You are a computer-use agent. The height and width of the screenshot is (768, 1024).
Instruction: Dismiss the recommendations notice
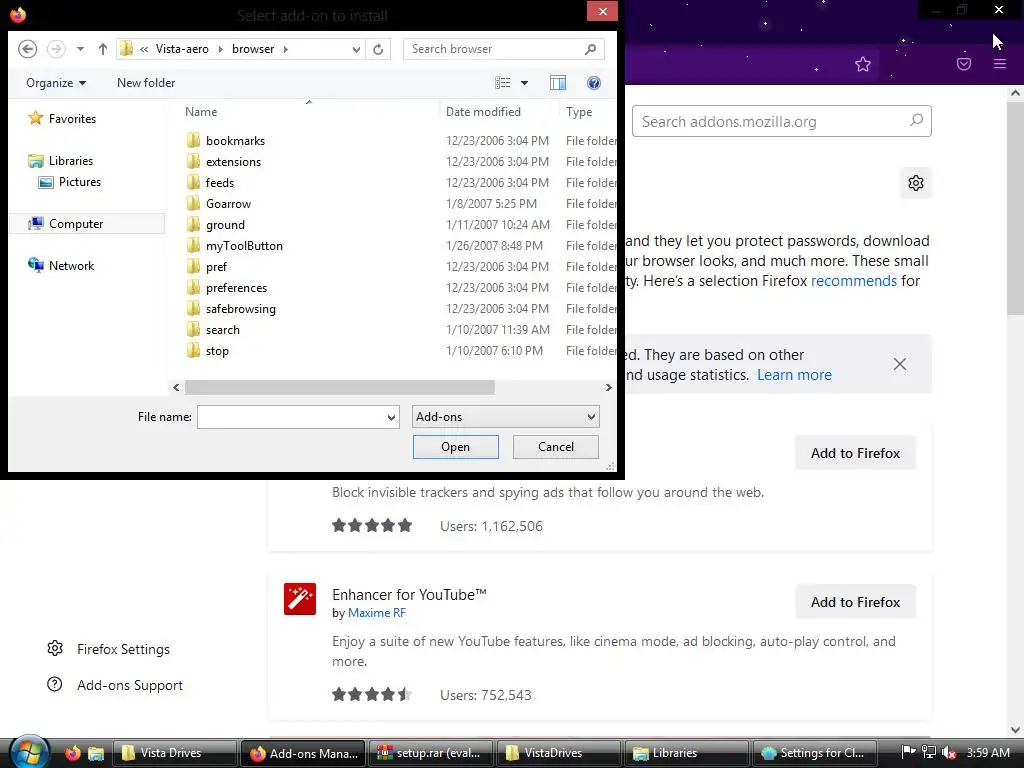900,364
